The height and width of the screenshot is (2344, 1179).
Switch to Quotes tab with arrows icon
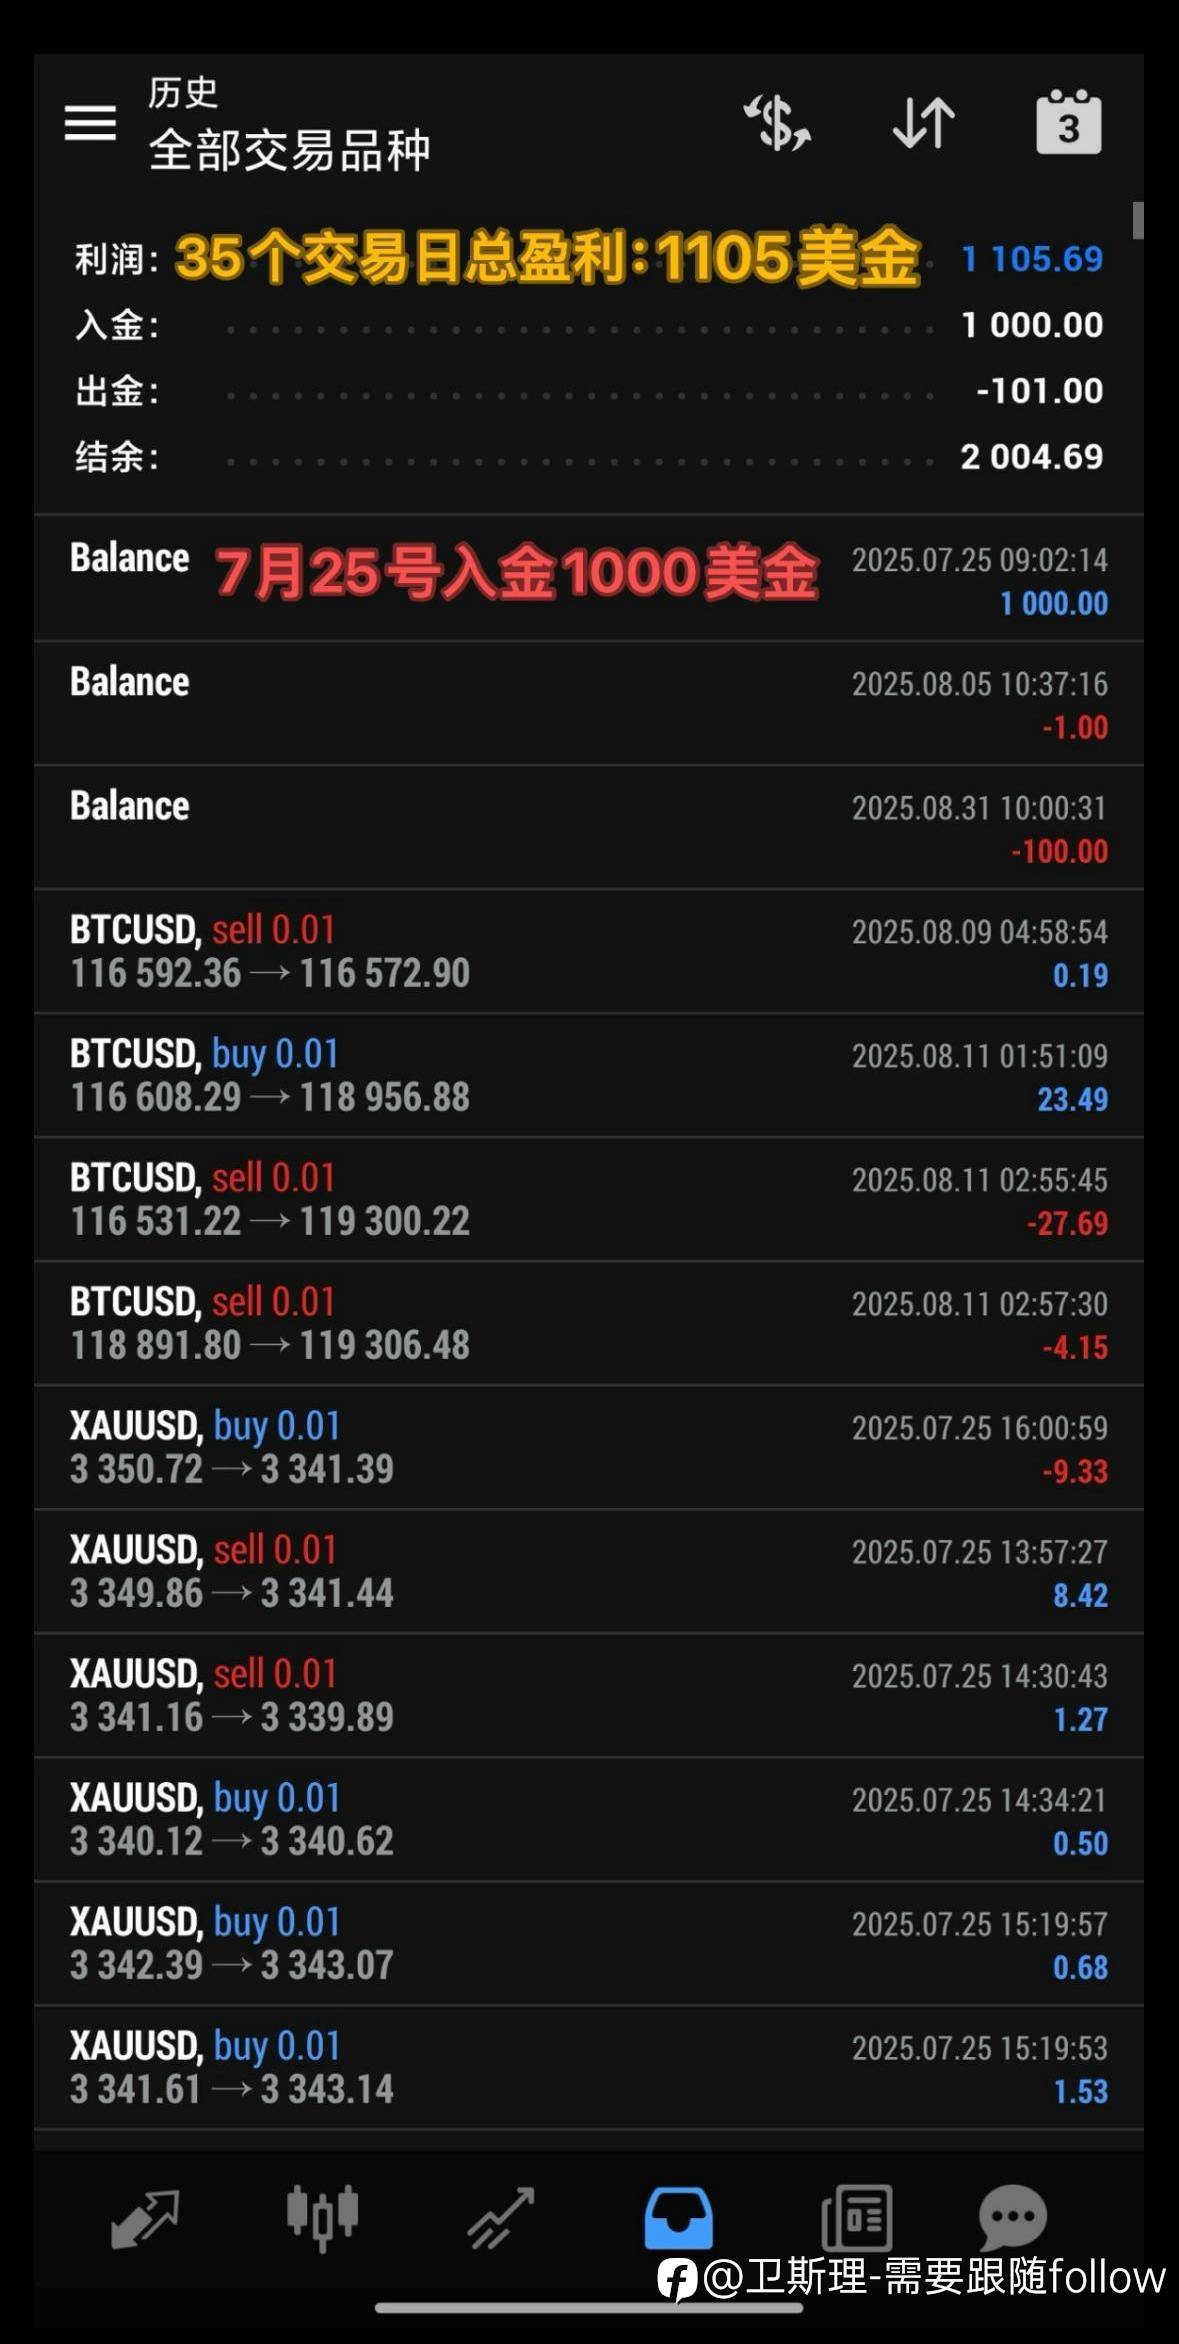(145, 2218)
